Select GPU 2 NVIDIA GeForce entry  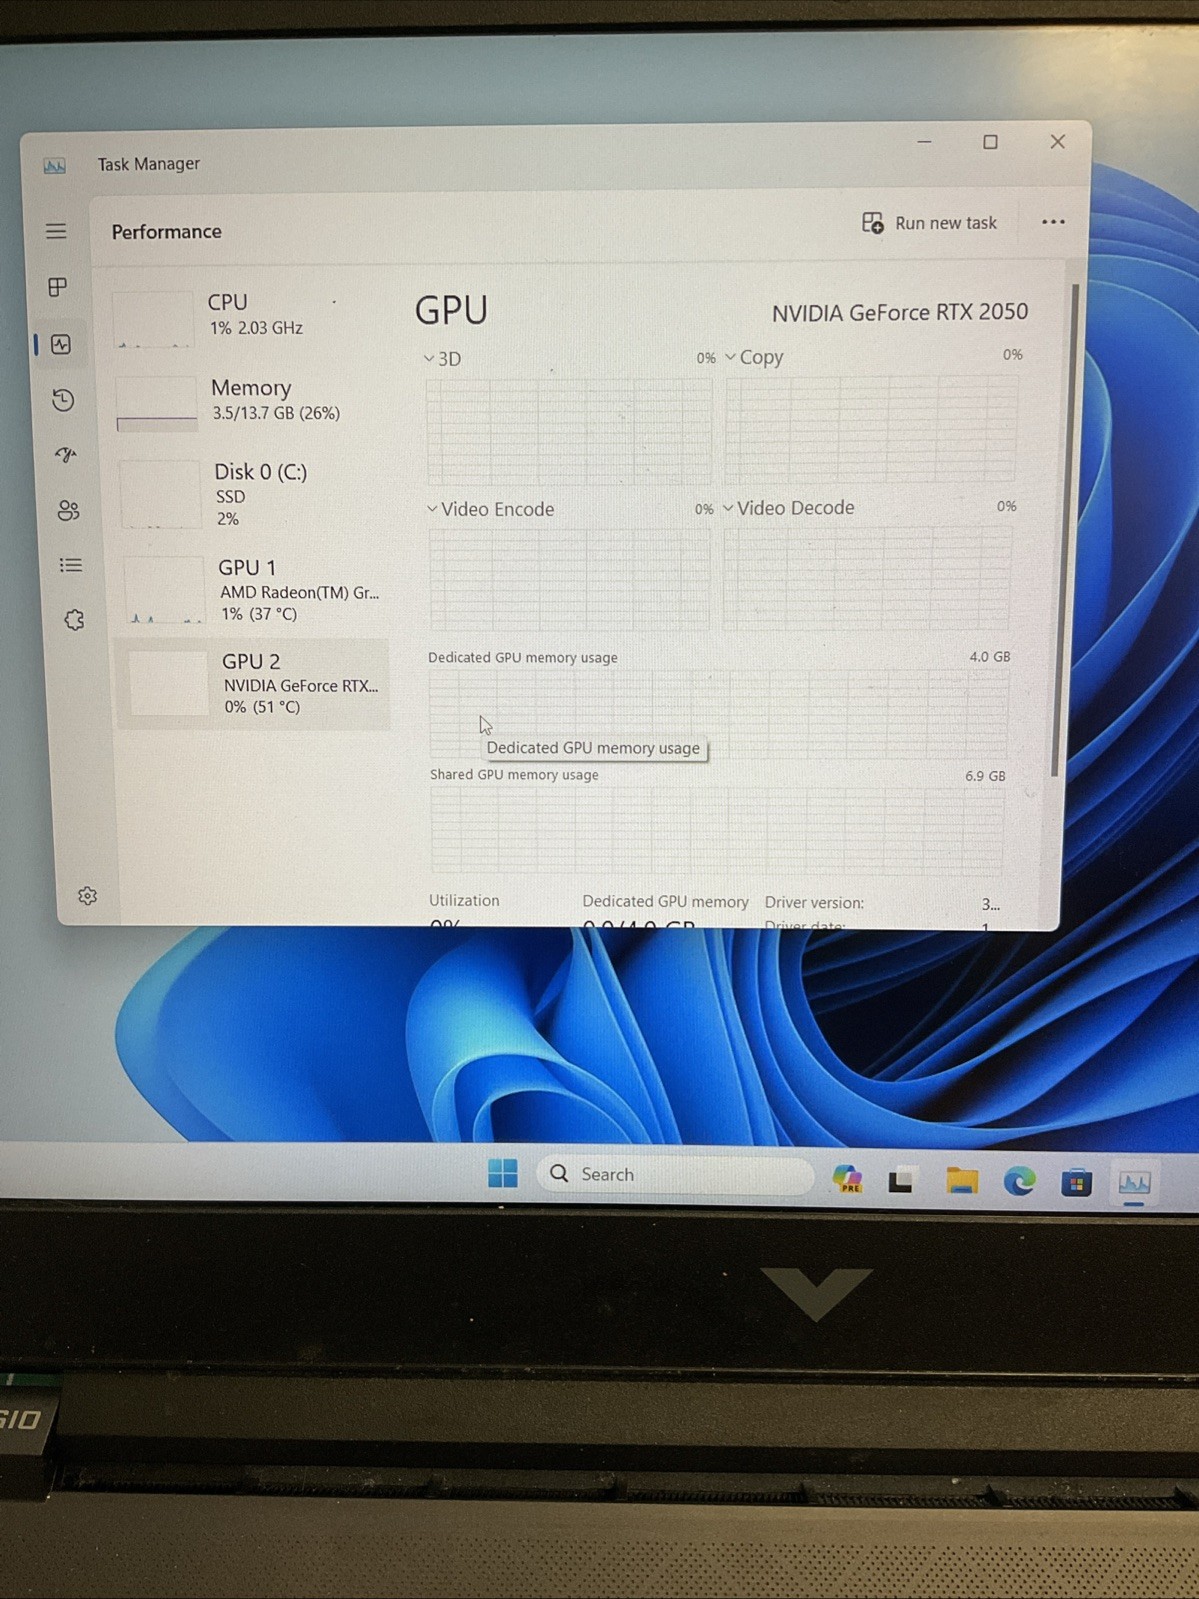point(253,684)
